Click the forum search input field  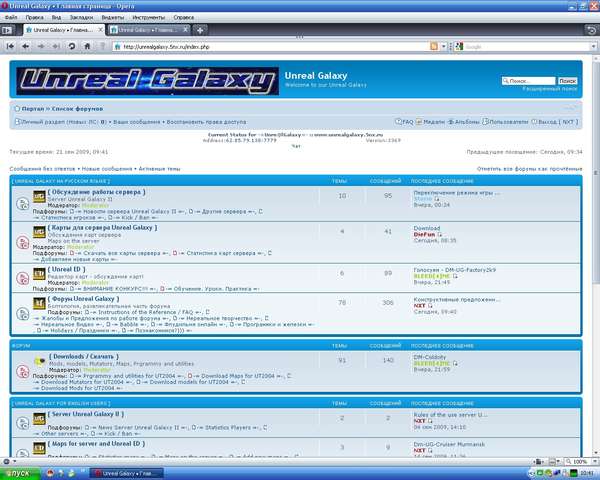pyautogui.click(x=529, y=81)
